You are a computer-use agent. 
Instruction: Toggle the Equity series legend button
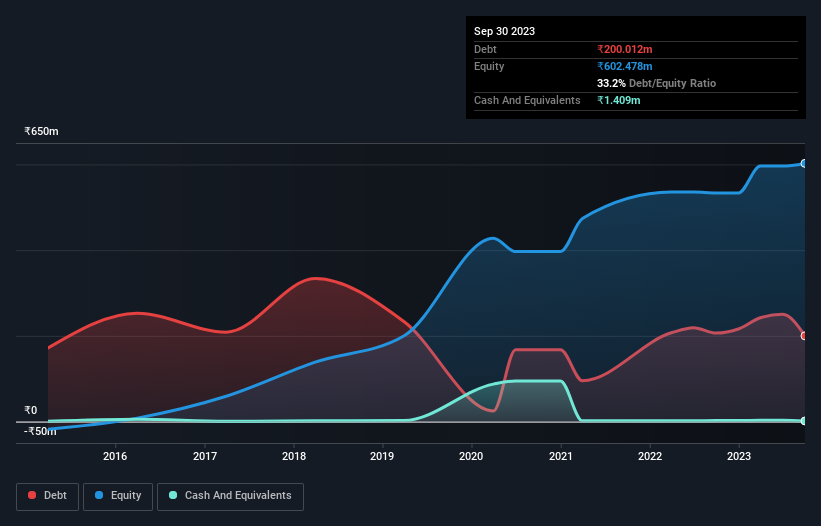(x=118, y=496)
